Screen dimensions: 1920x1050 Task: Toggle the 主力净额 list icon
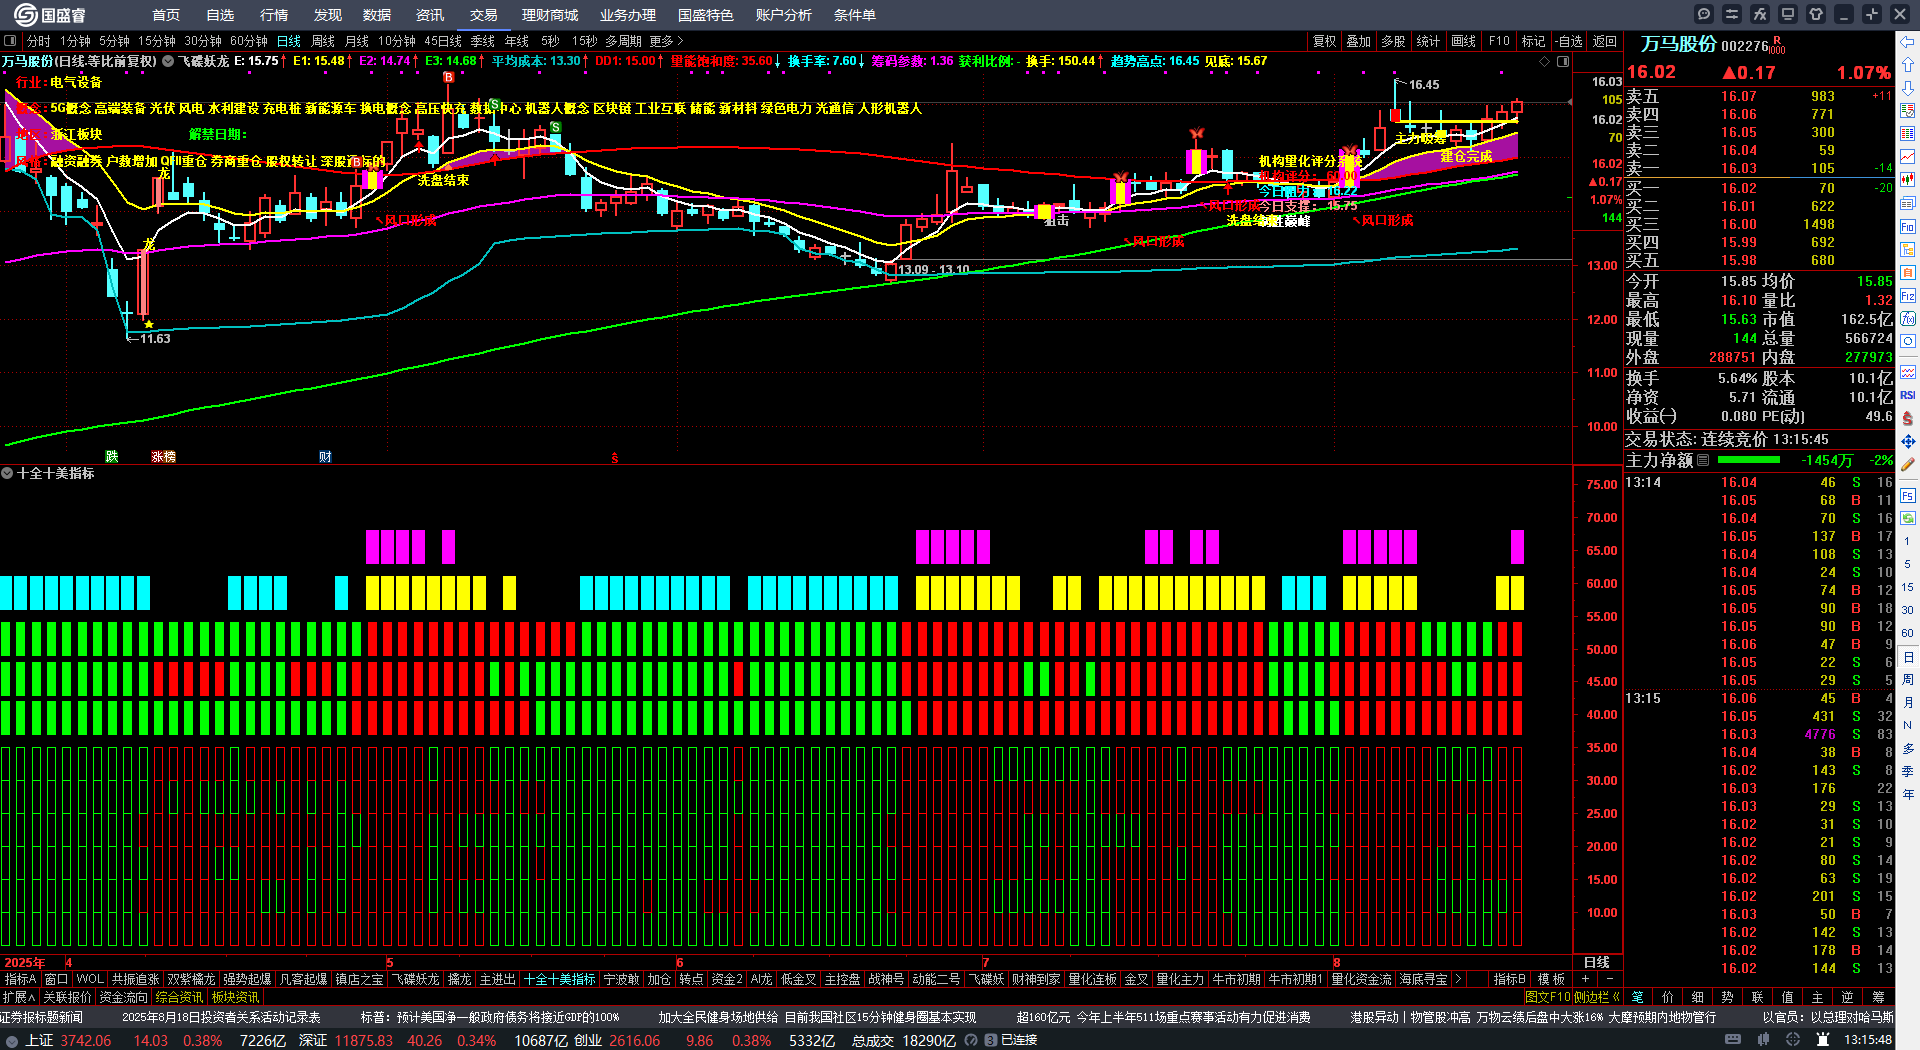[x=1703, y=460]
